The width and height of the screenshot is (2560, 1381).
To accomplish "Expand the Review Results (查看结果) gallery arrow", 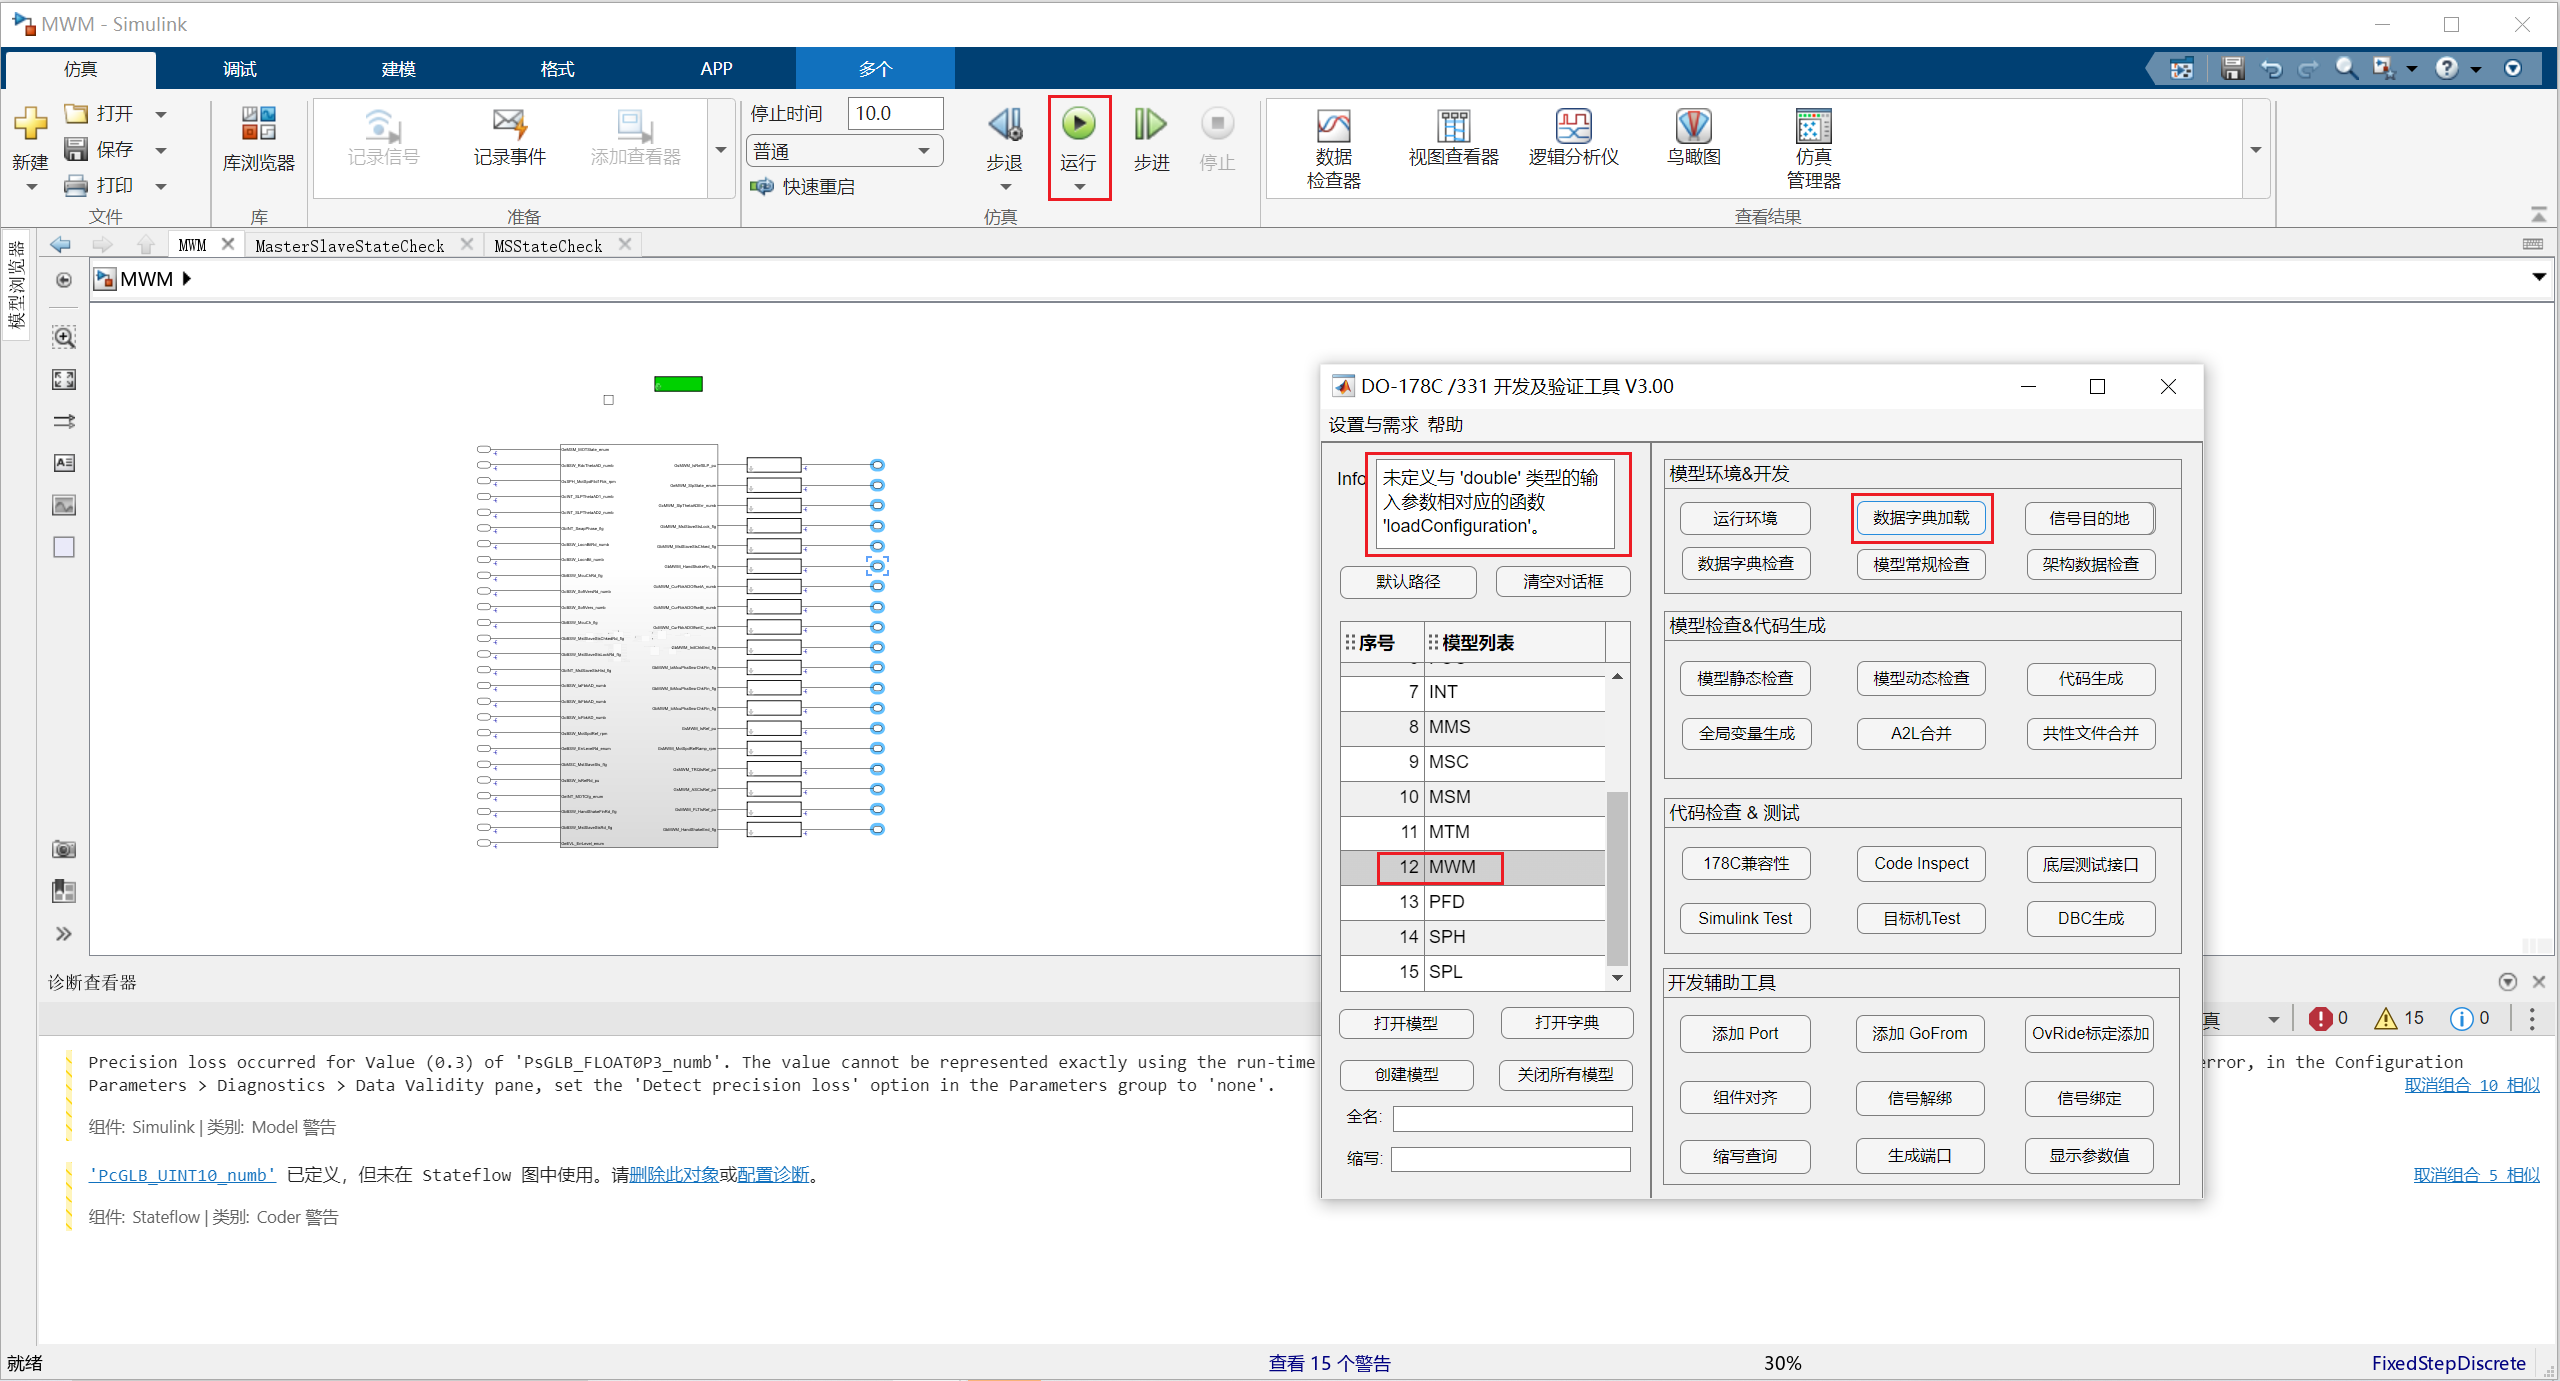I will pyautogui.click(x=2256, y=150).
